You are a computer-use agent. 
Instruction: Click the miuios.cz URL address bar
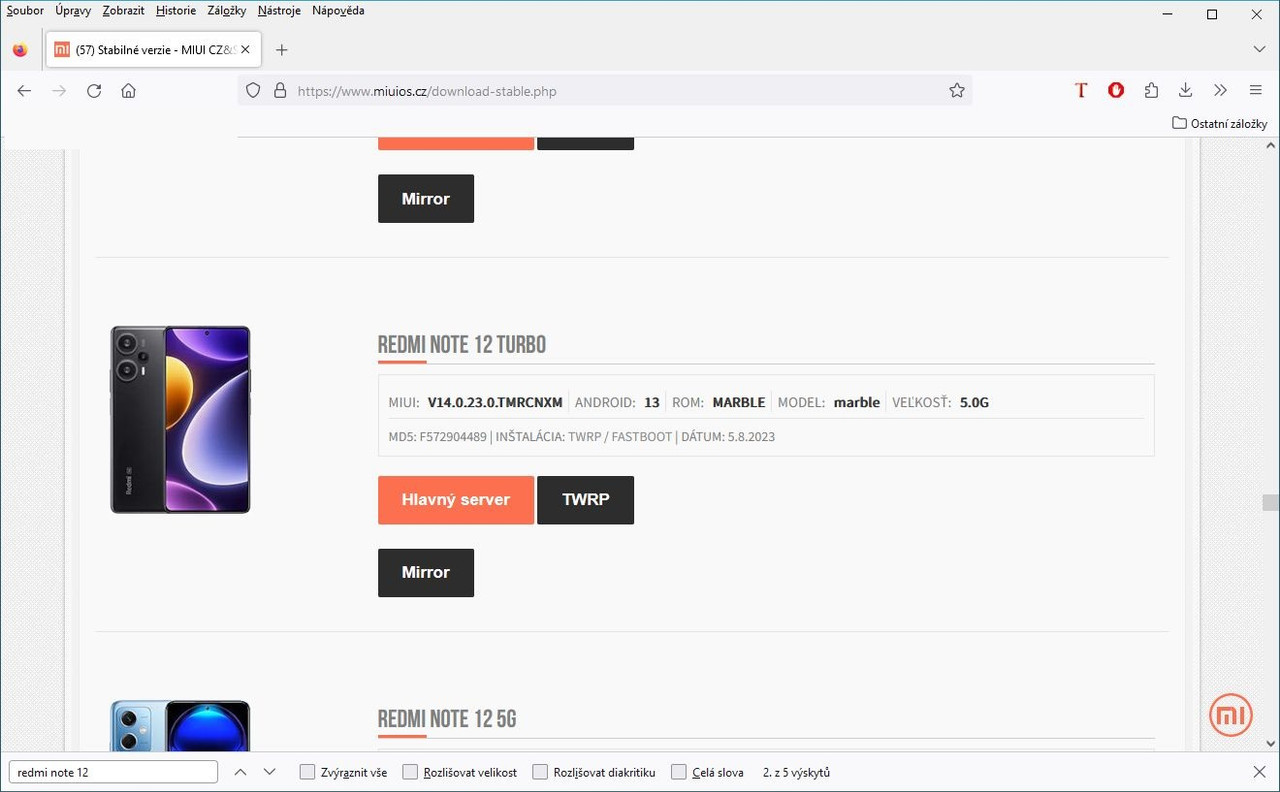604,91
